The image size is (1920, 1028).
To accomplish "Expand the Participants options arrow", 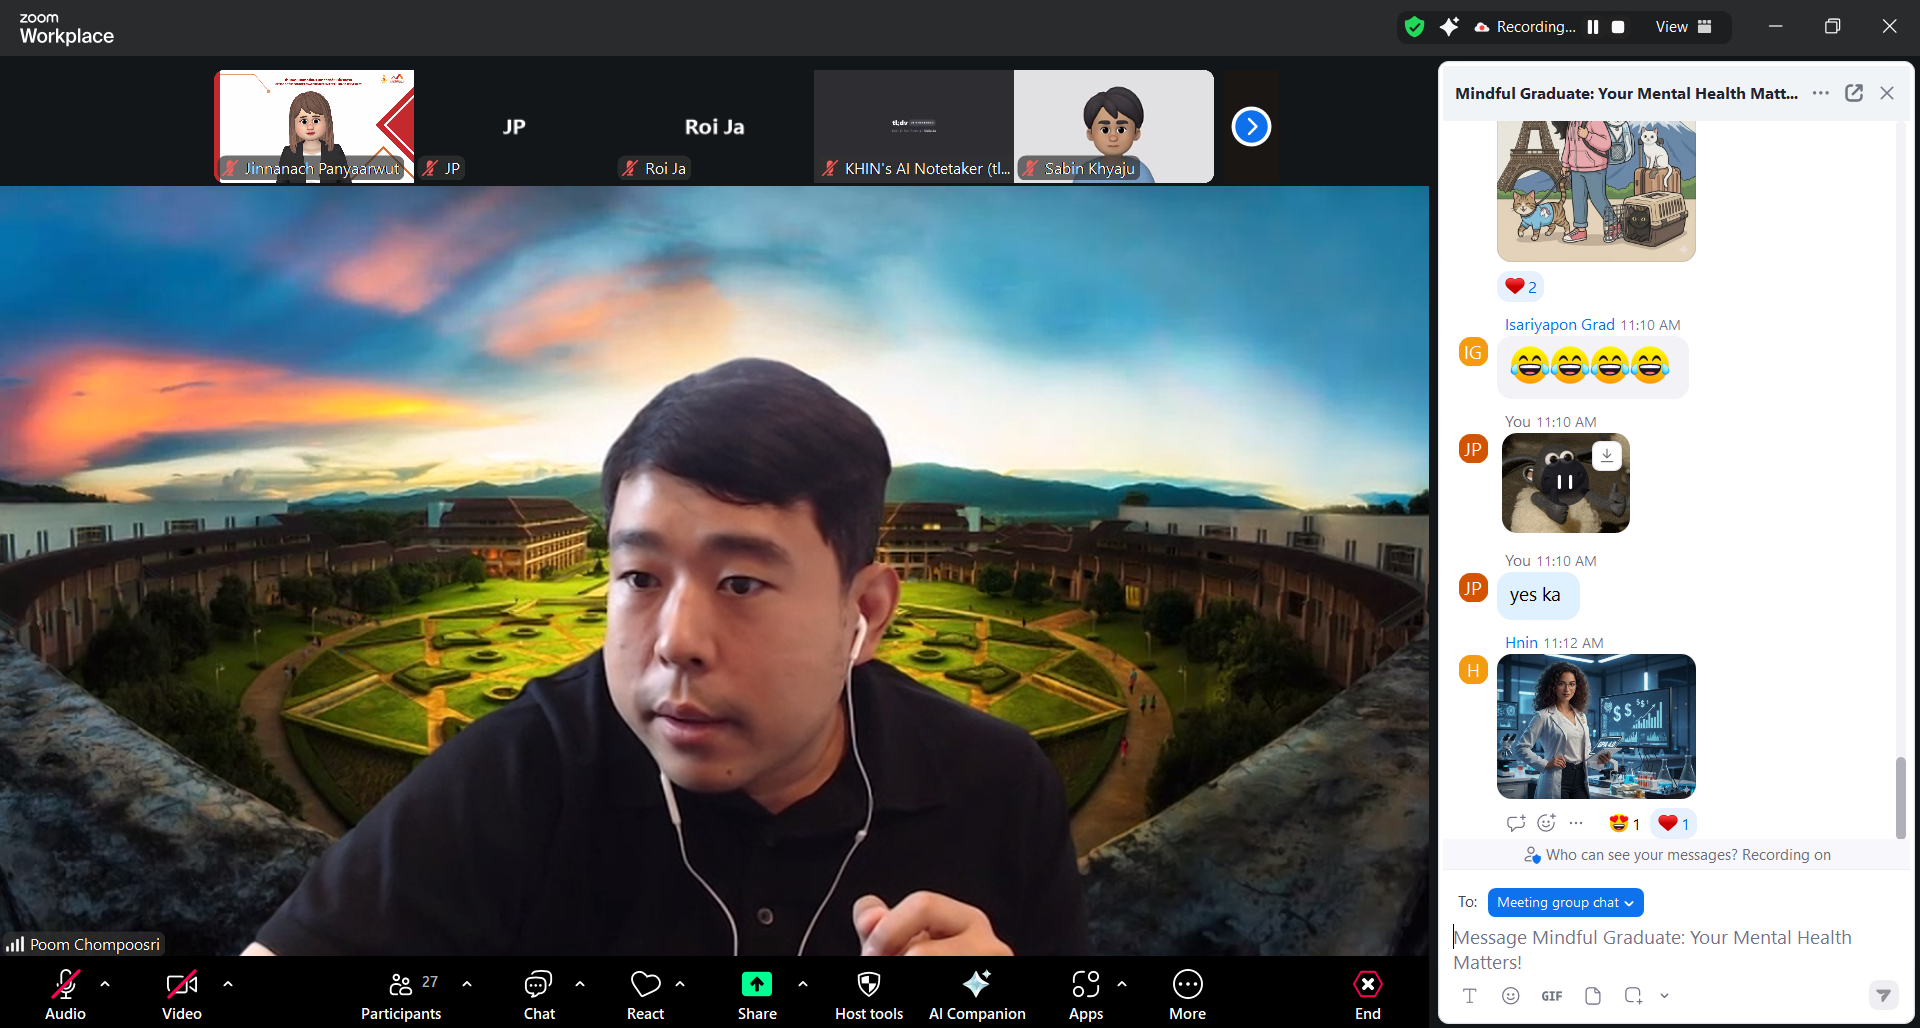I will click(467, 984).
